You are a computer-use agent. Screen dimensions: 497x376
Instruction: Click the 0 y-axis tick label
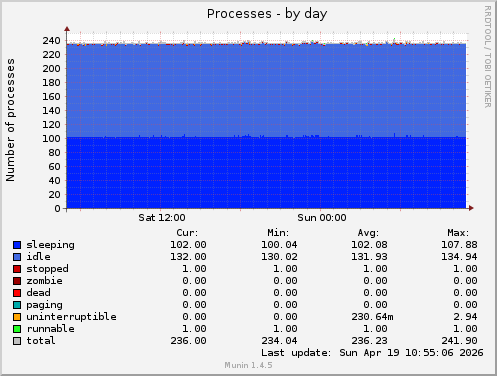tap(58, 209)
